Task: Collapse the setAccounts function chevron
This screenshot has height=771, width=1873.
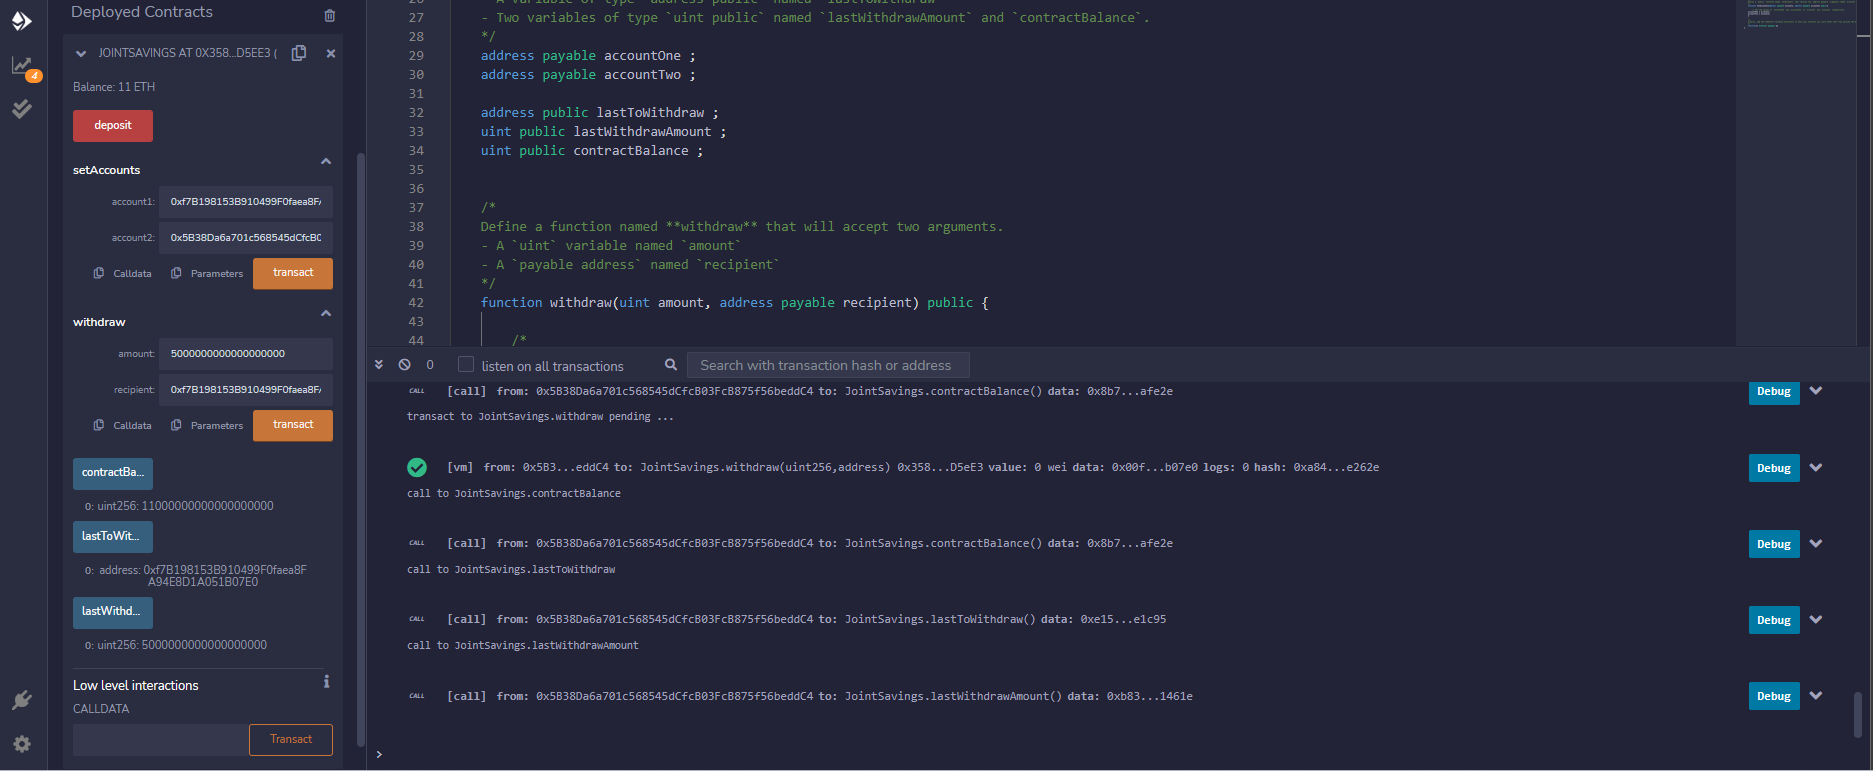Action: (326, 161)
